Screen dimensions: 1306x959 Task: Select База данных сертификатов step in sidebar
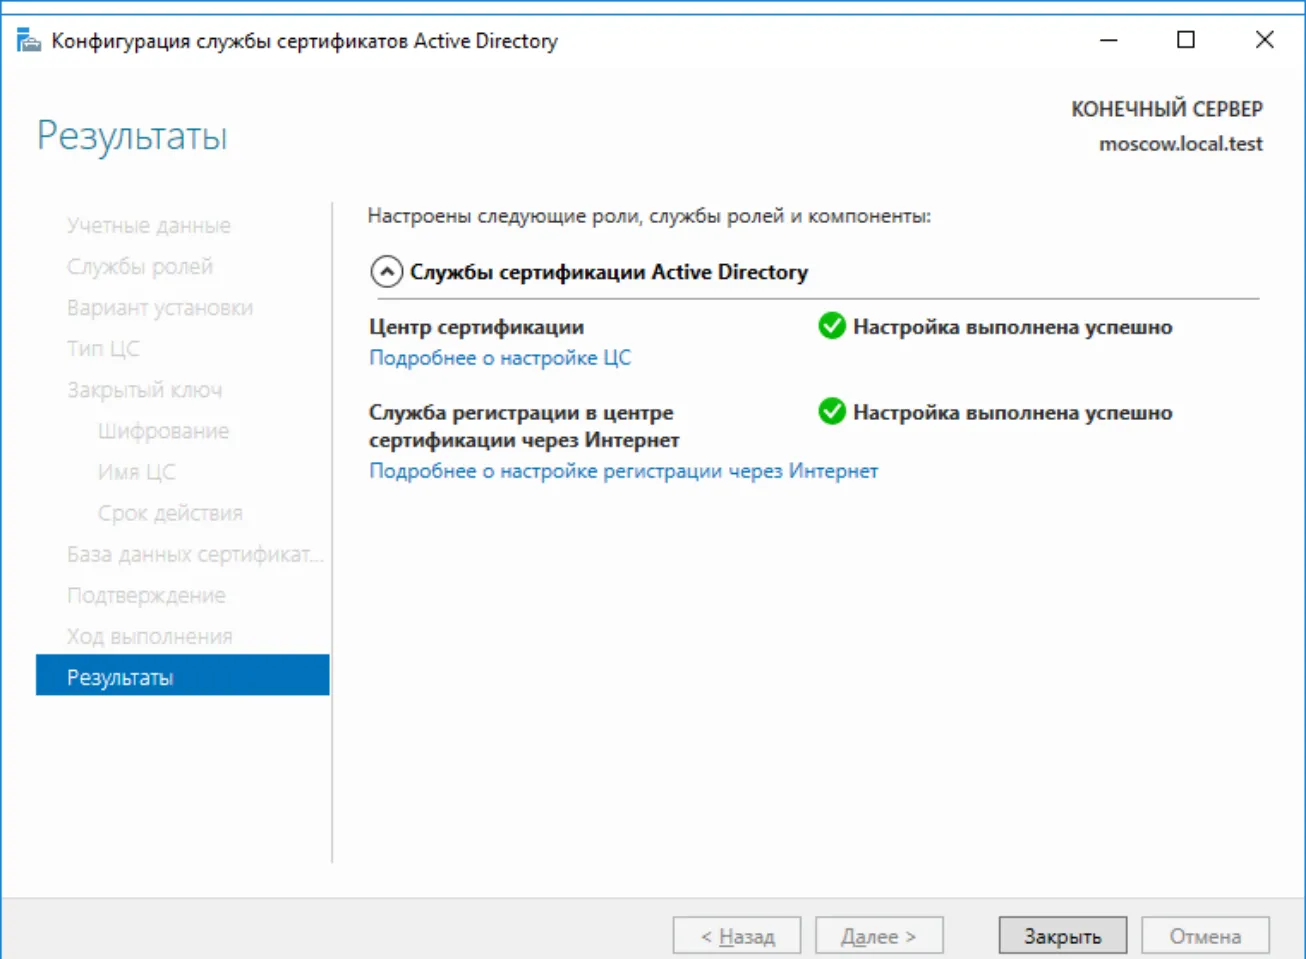coord(195,554)
